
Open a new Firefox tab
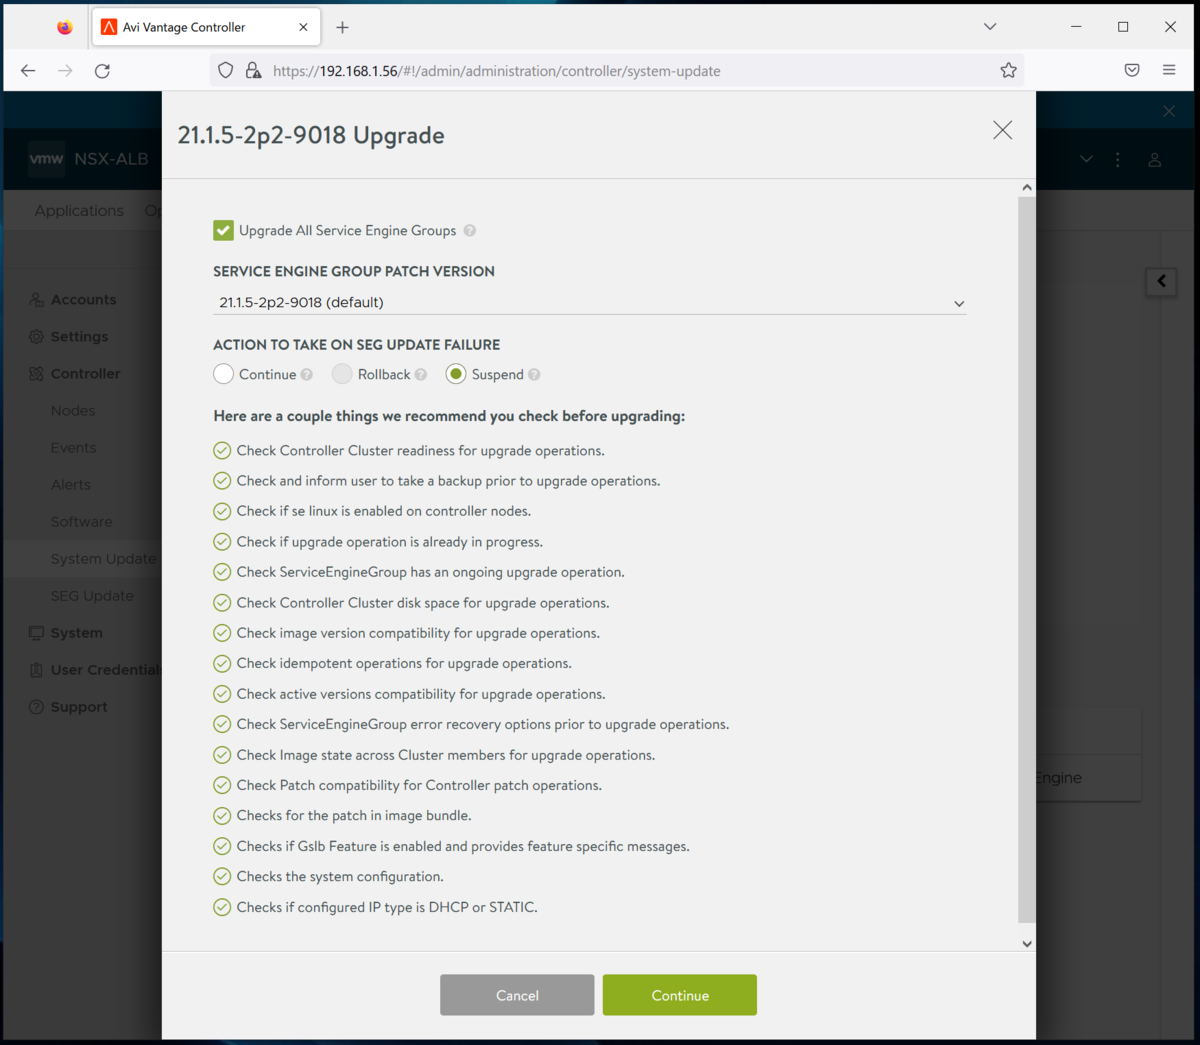(343, 27)
